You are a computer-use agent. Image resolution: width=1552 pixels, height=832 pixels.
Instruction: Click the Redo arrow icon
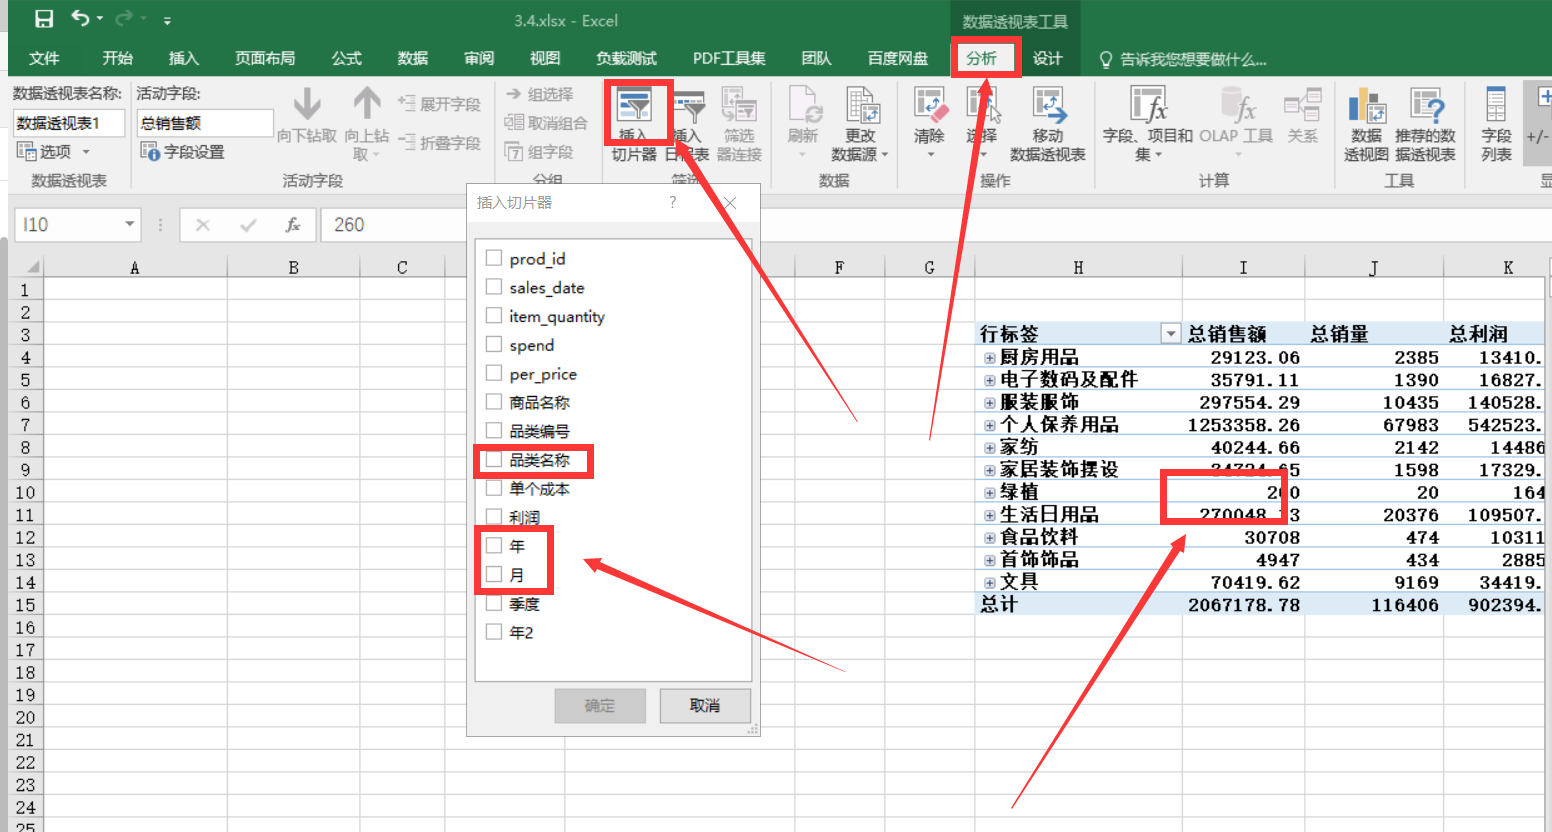[x=124, y=19]
